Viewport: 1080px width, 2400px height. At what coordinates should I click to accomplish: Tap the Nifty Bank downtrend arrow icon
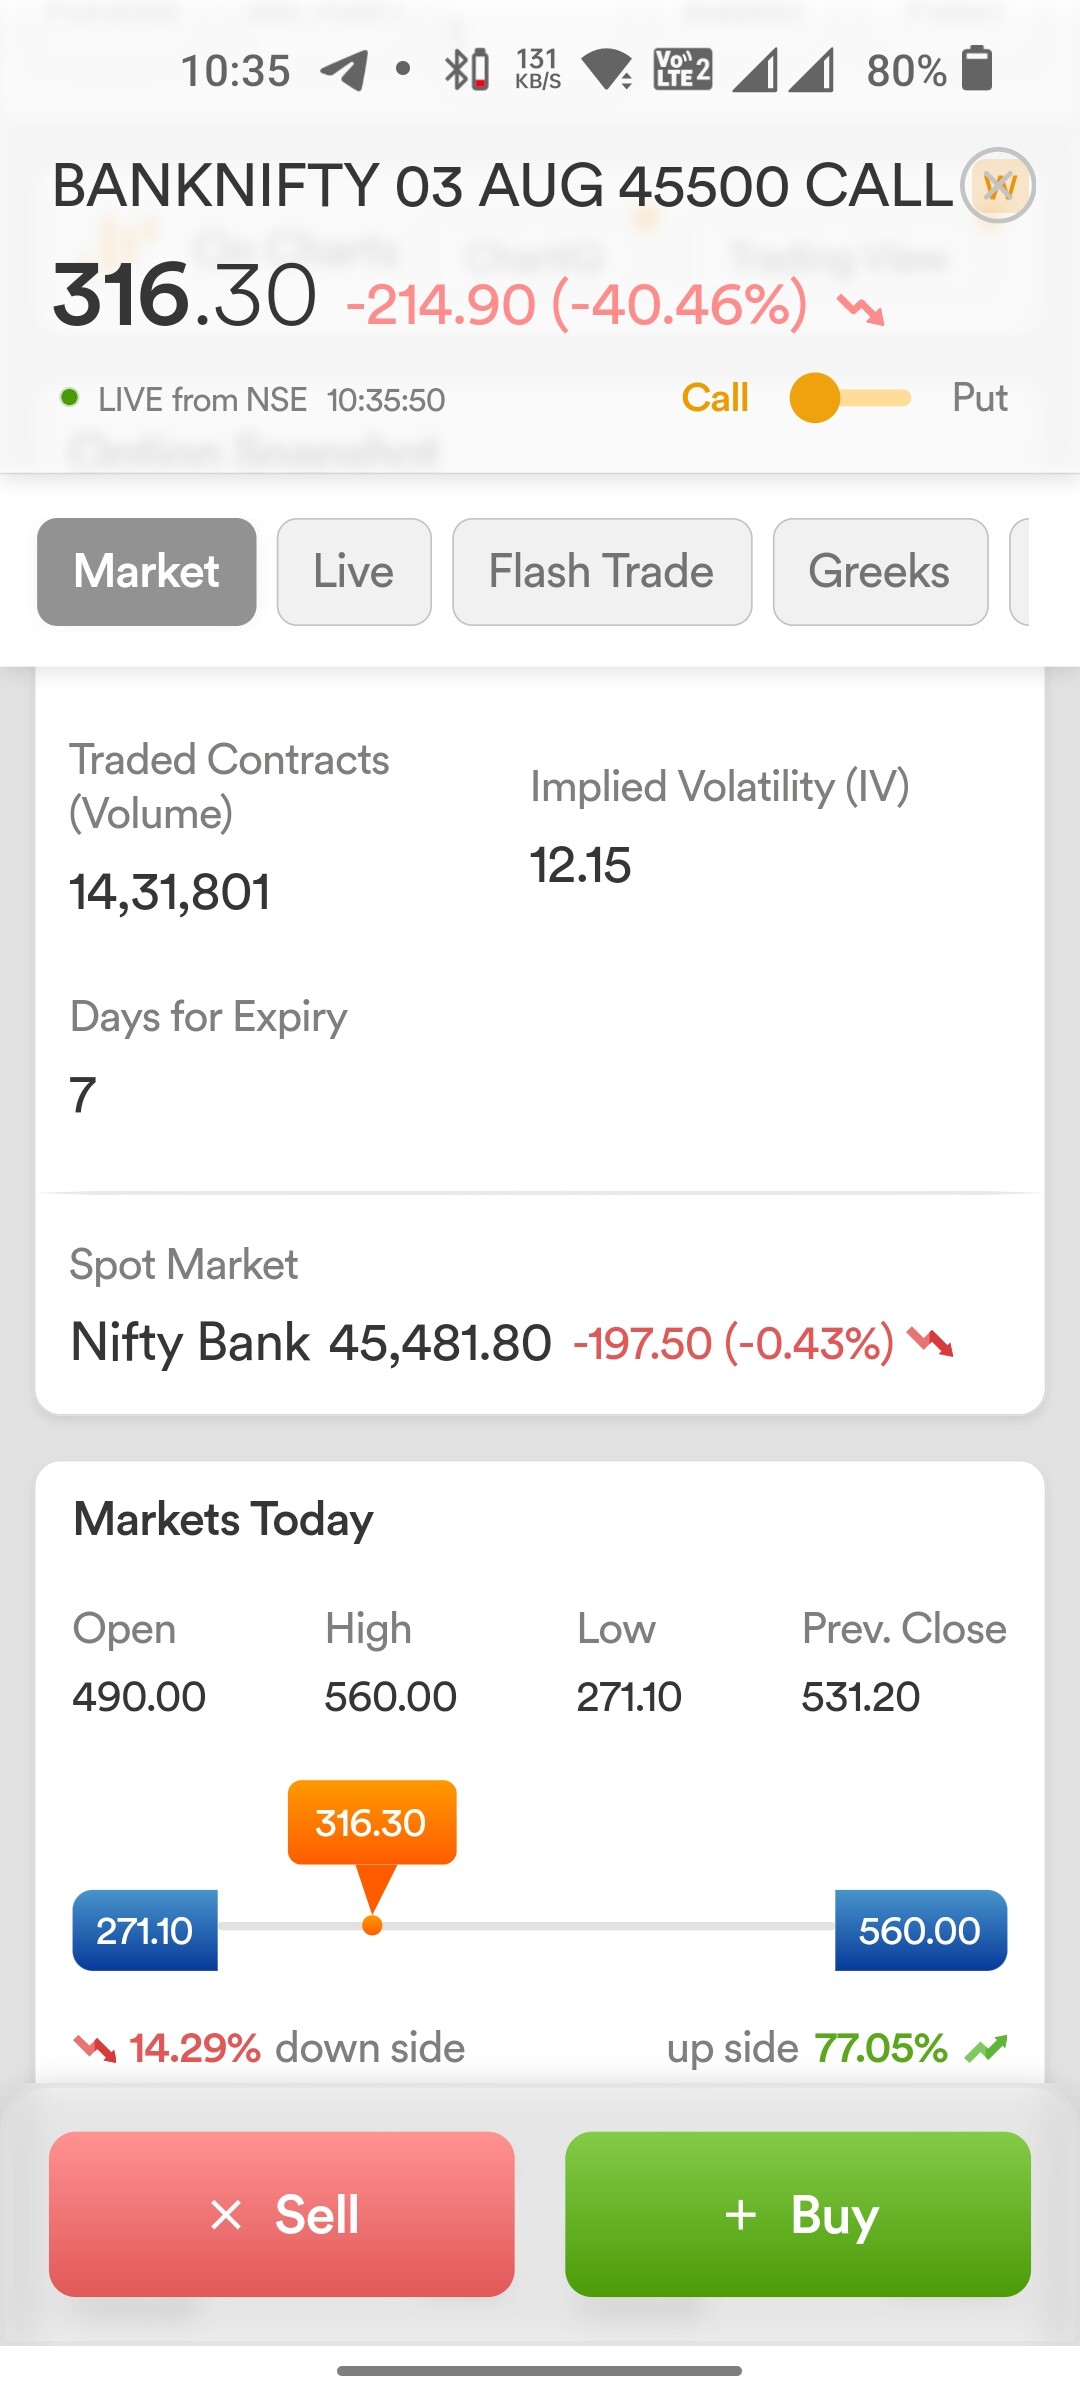tap(930, 1341)
